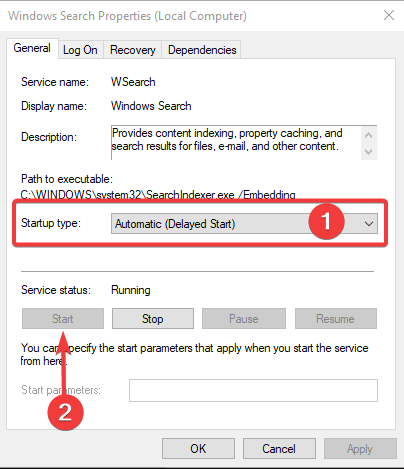Select the Dependencies tab

tap(202, 50)
